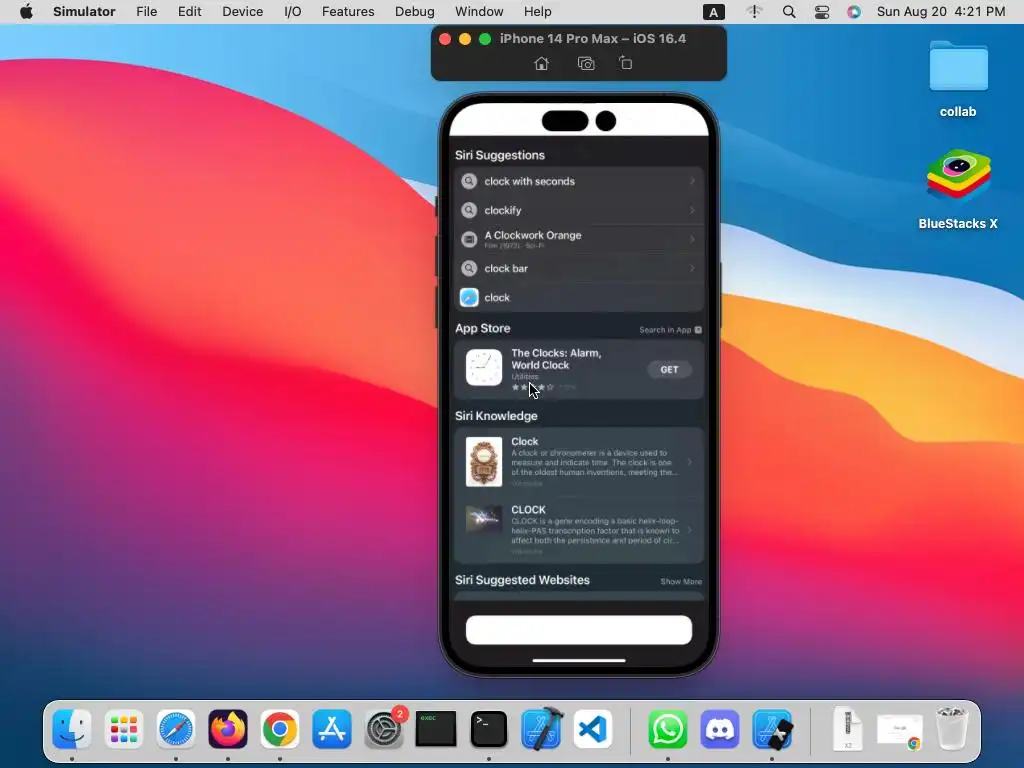Open the 'clock' Safari suggestion
This screenshot has width=1024, height=768.
579,297
